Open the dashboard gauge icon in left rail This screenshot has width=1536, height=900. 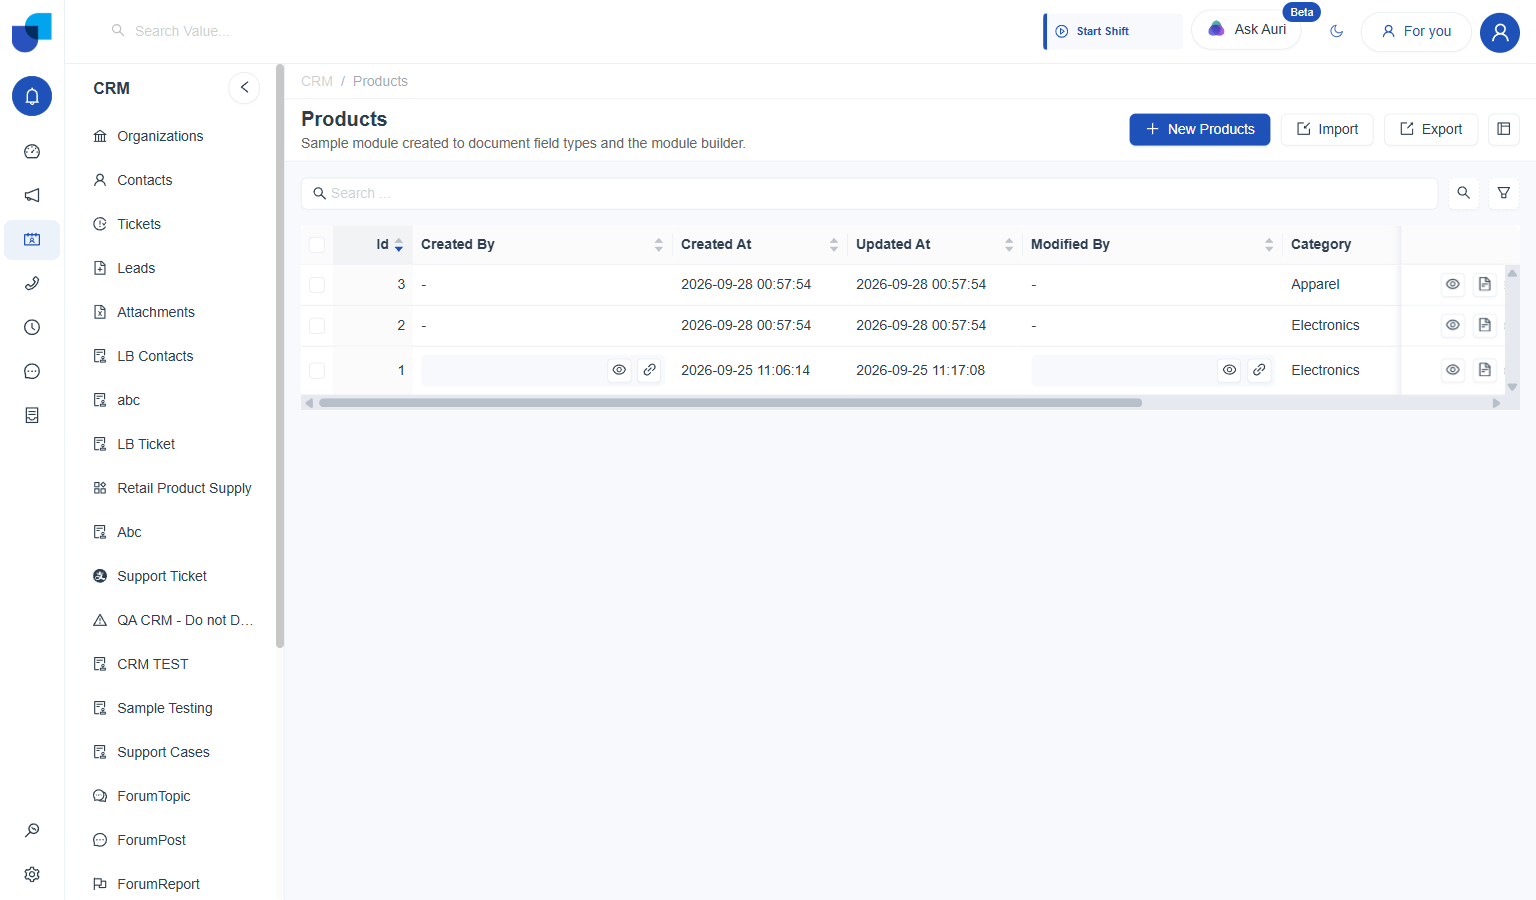32,151
